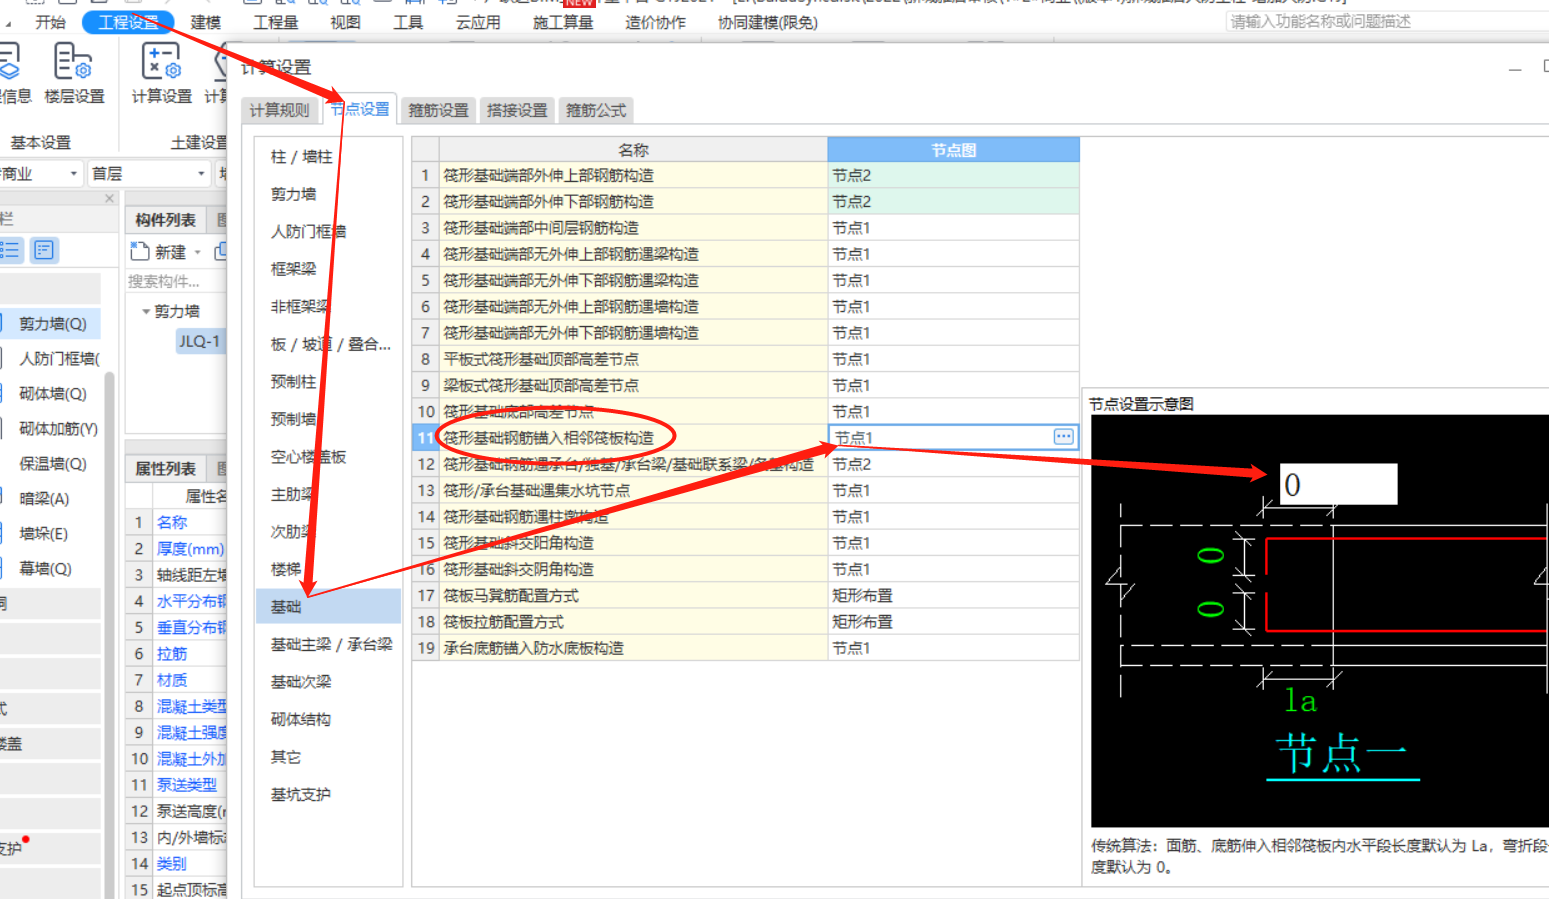Select 暗梁(A) in navigation bar

point(44,499)
